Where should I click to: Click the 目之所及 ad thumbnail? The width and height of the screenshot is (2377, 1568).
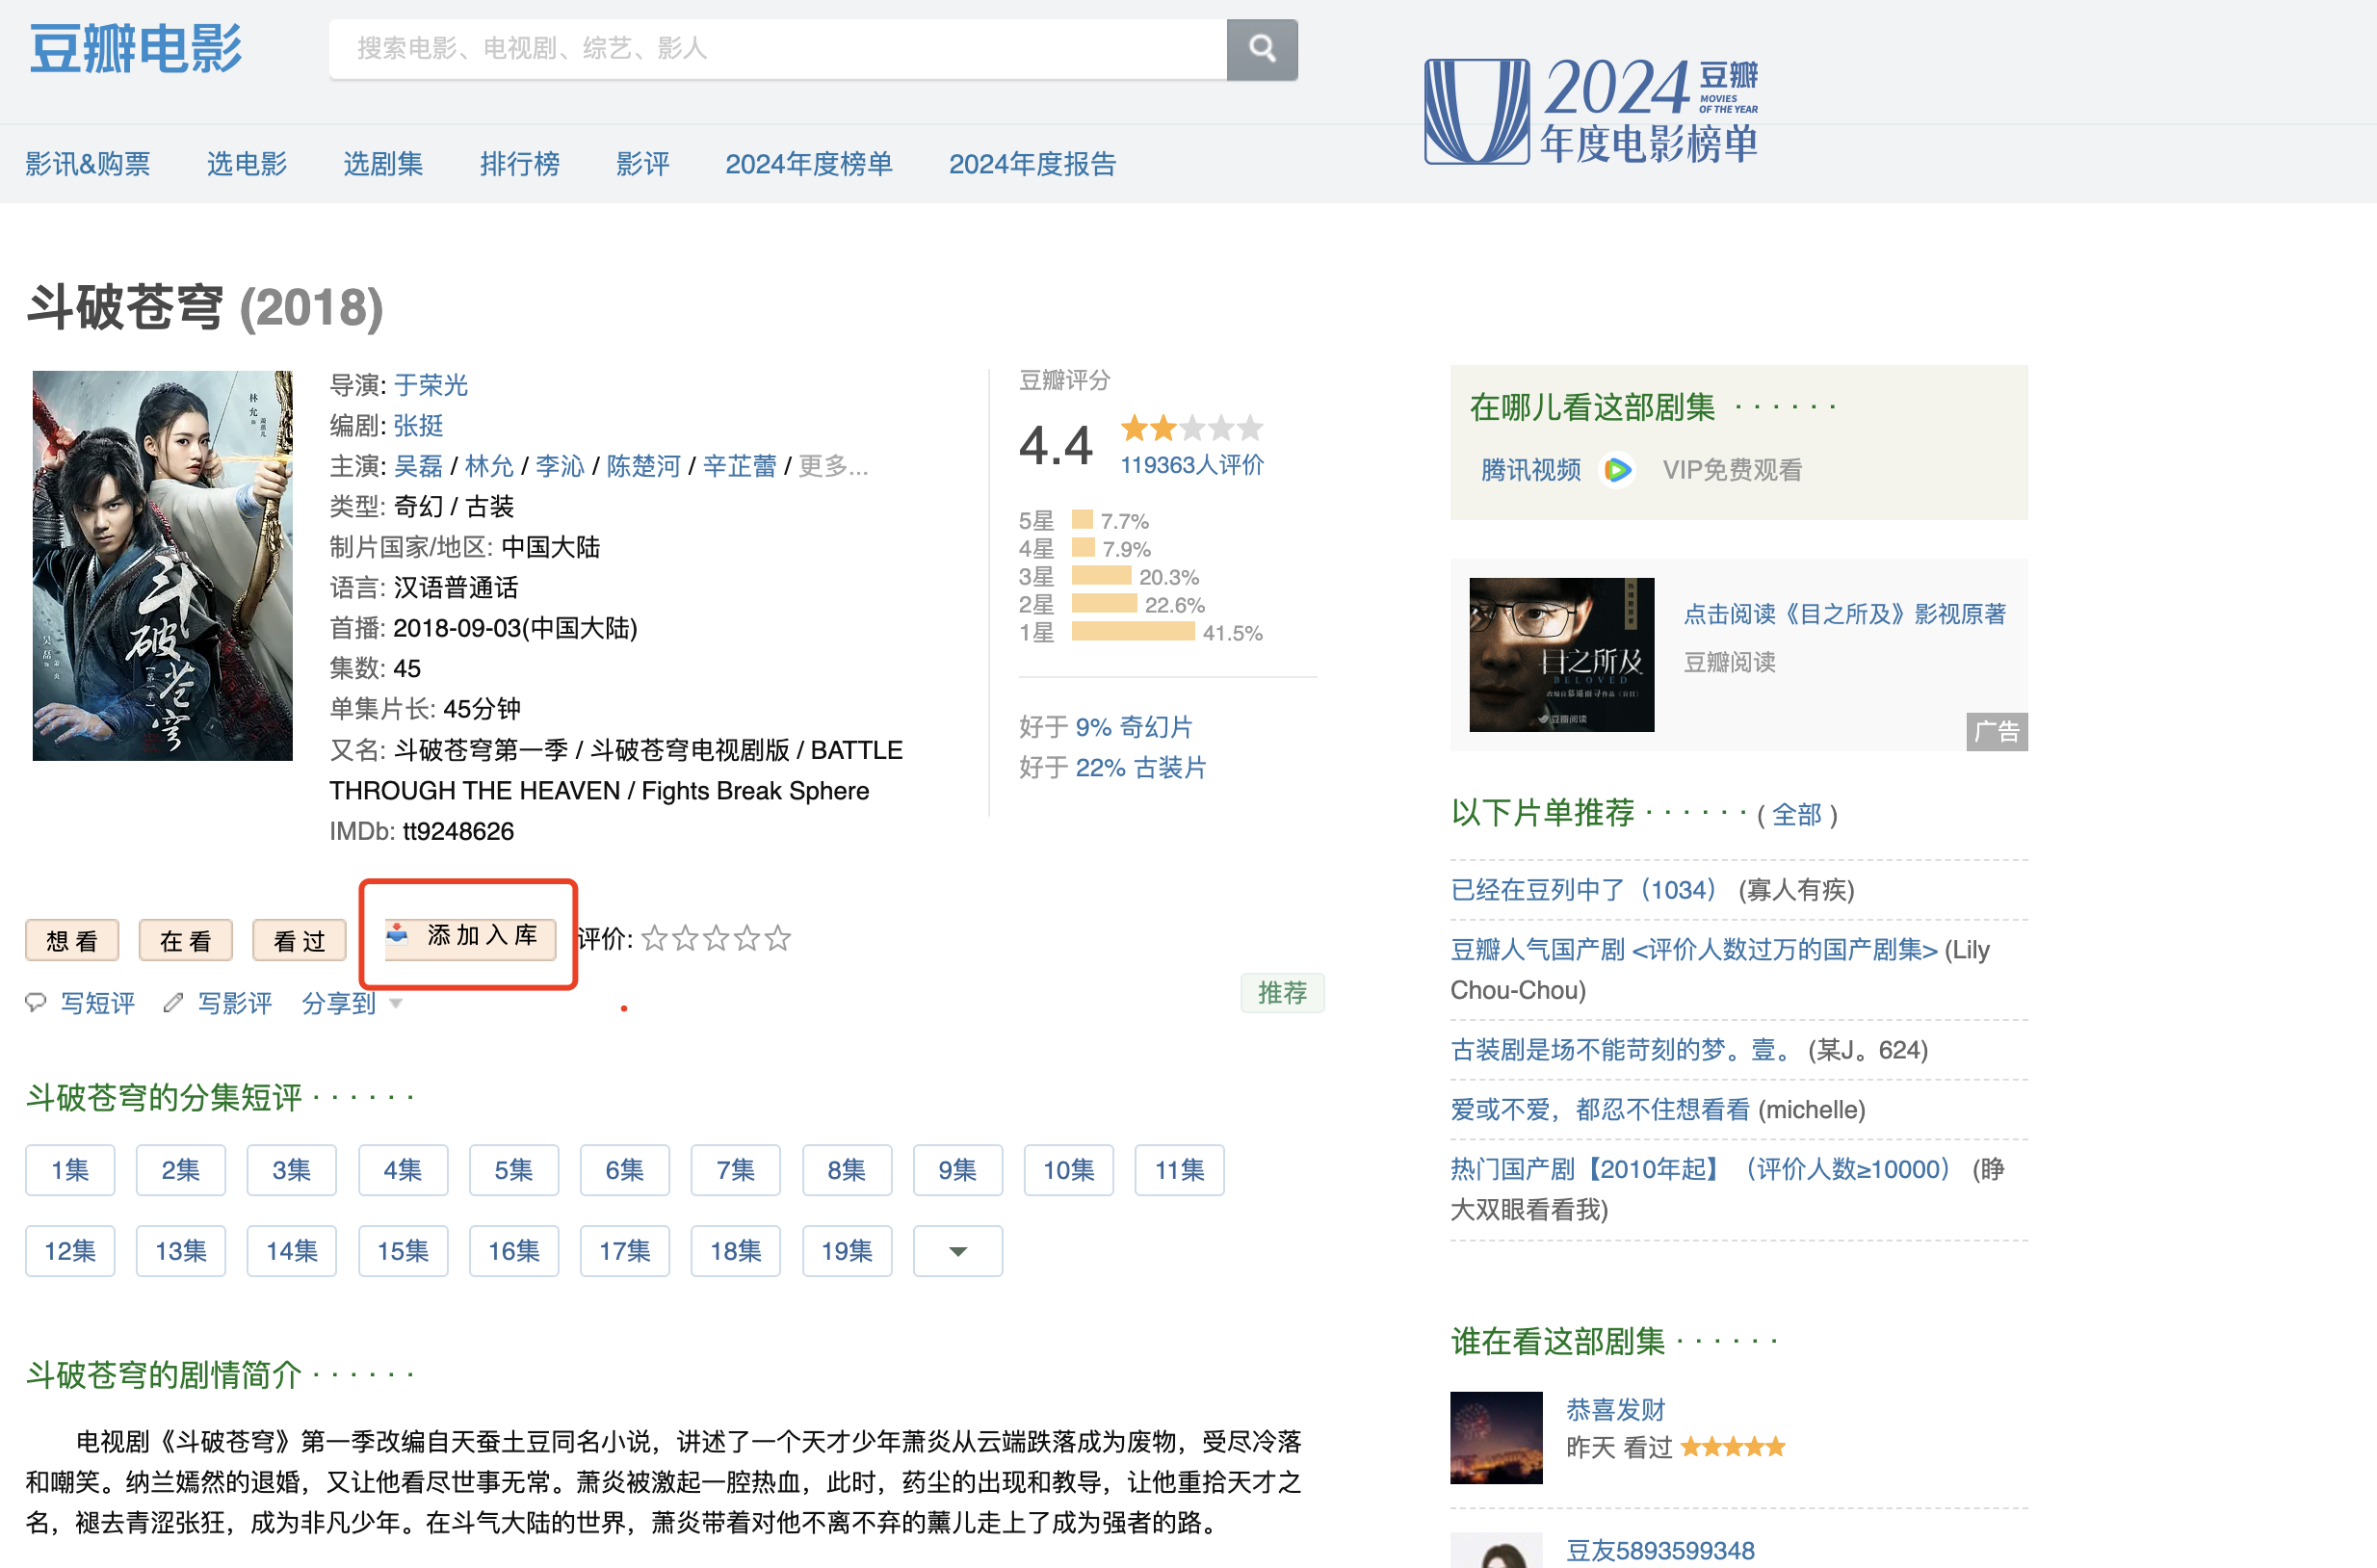click(x=1562, y=655)
